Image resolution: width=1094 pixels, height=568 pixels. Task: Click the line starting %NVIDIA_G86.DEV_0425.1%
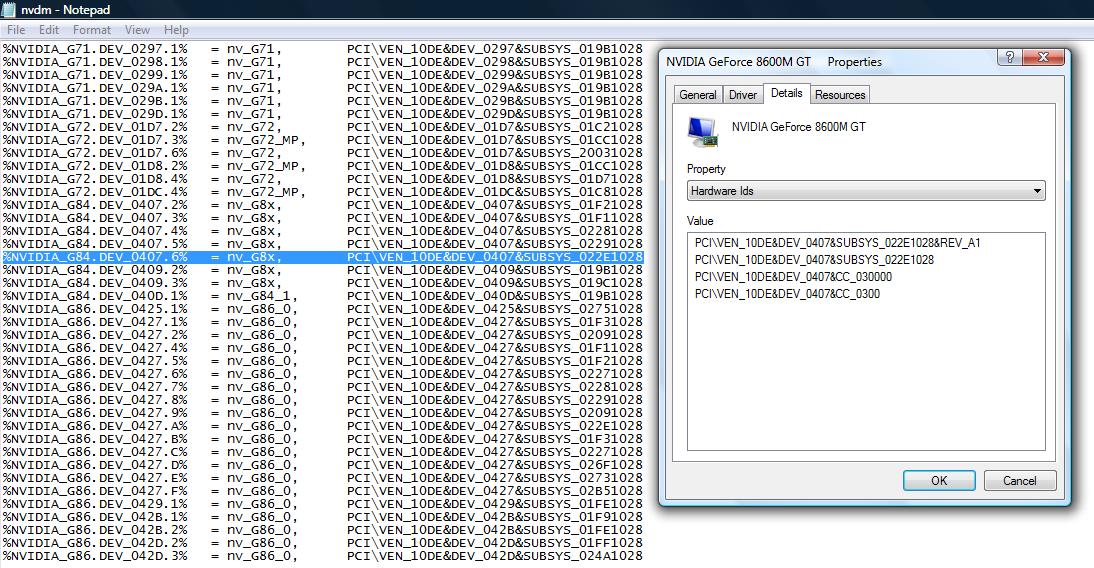pyautogui.click(x=322, y=309)
